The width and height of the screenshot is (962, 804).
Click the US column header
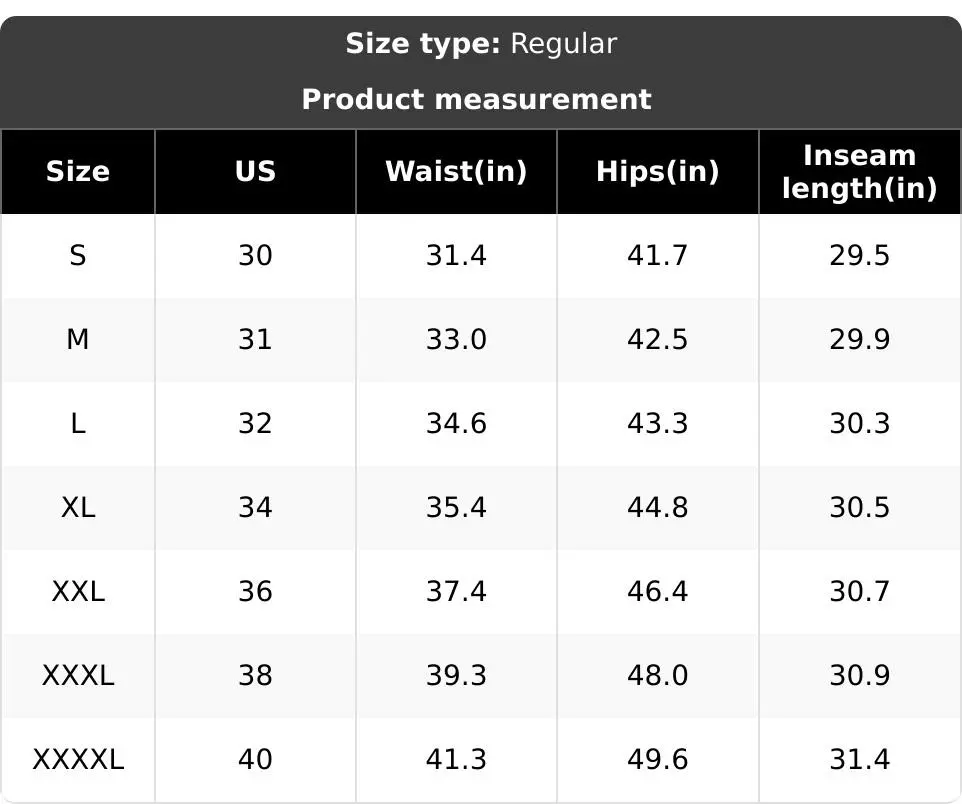coord(255,171)
